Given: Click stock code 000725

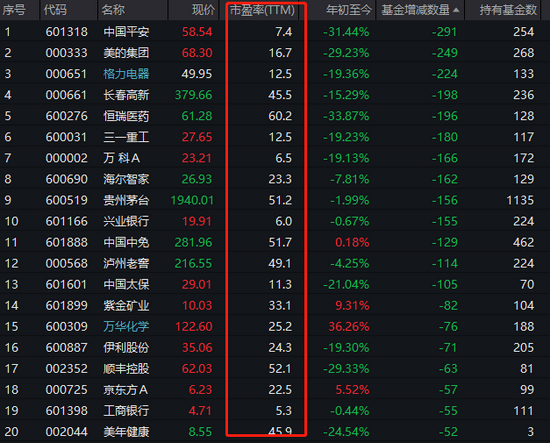Looking at the screenshot, I should (66, 390).
